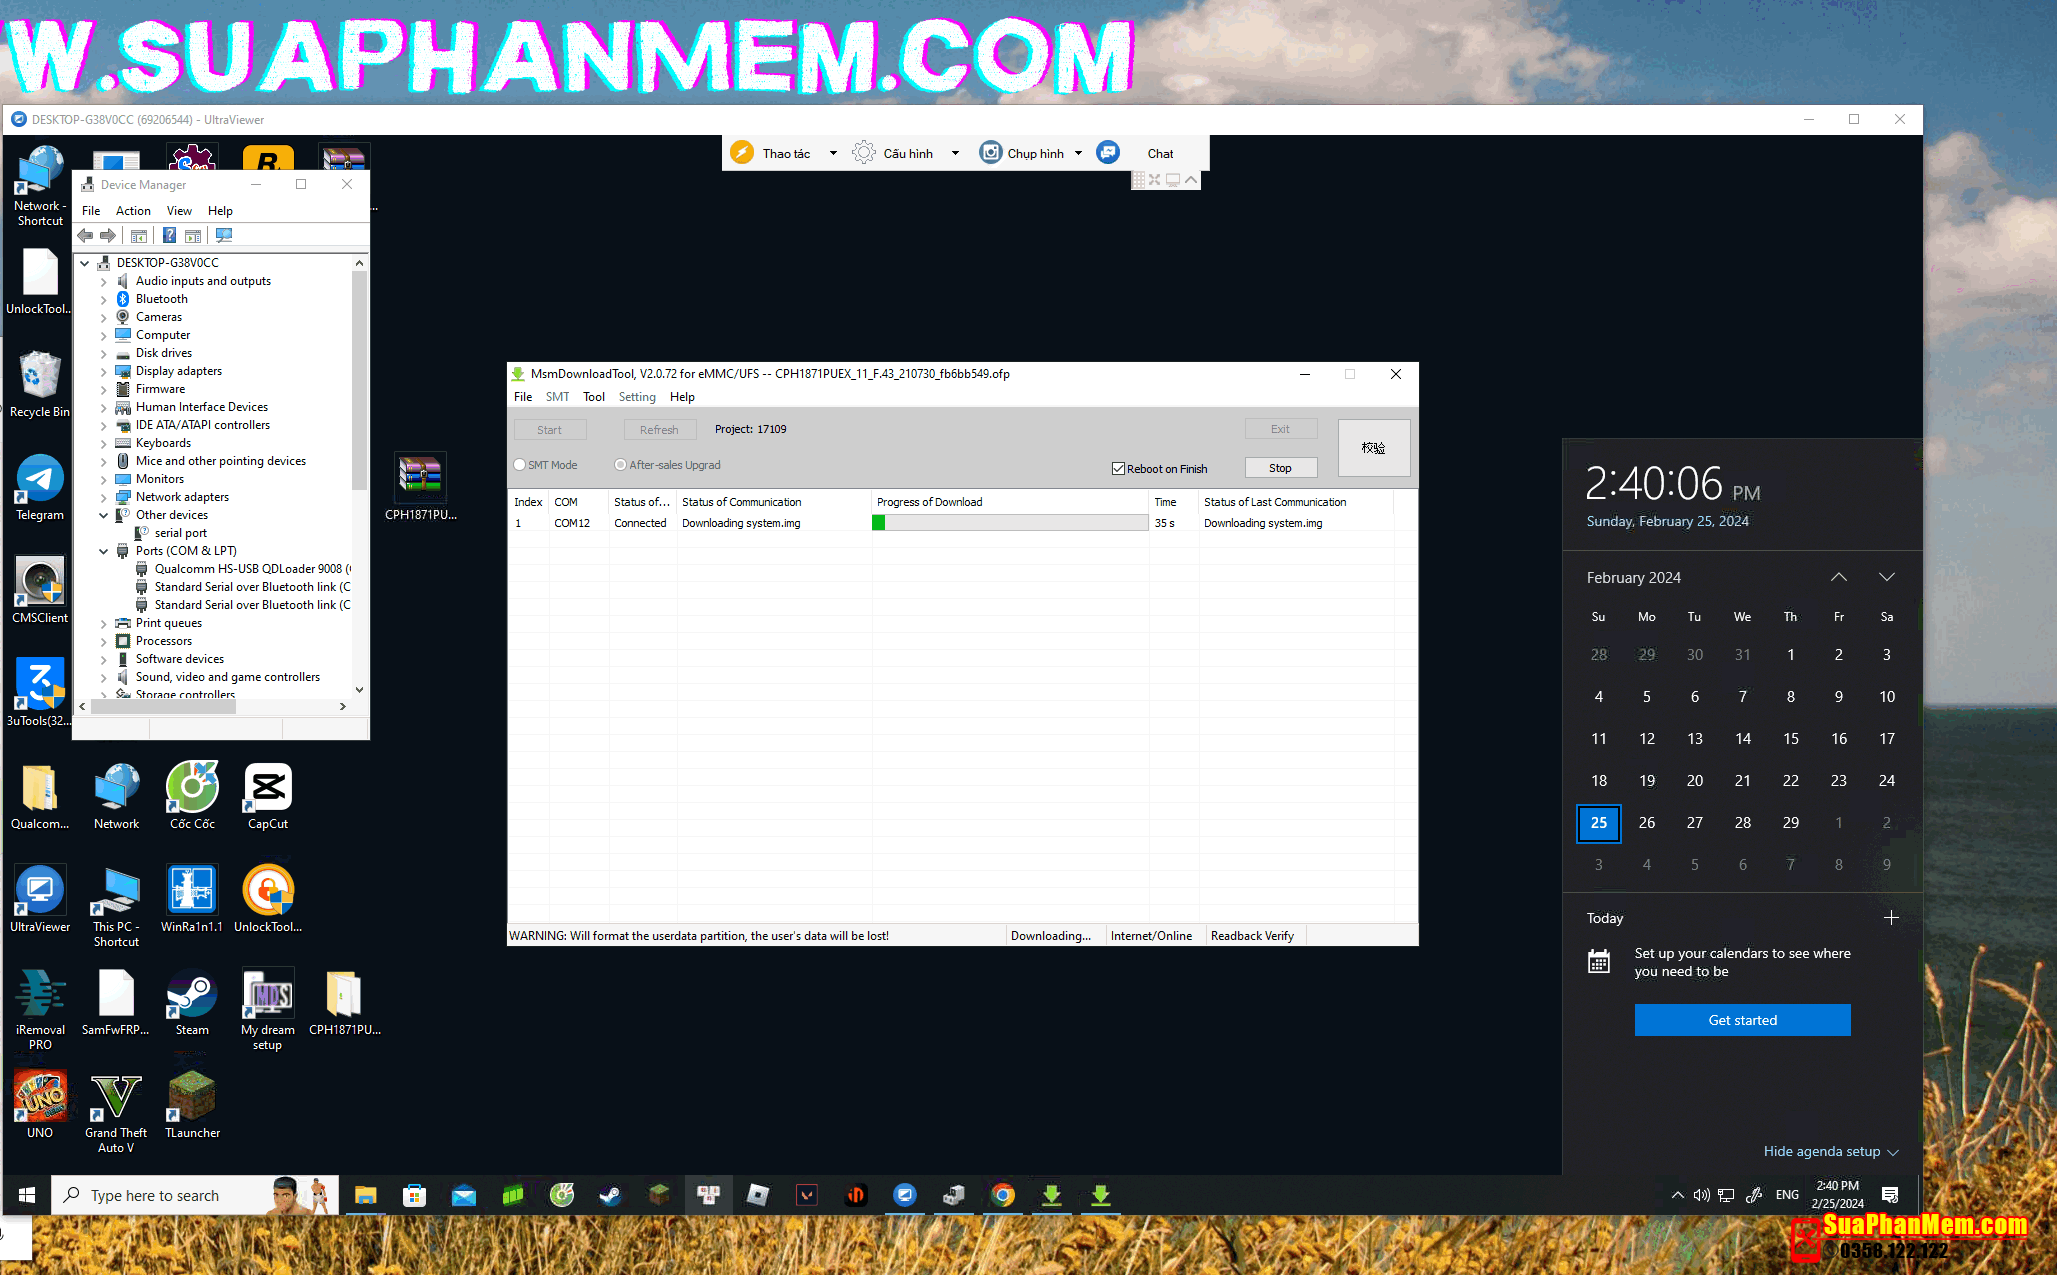Click the Chụp hình camera icon
The height and width of the screenshot is (1275, 2057).
[990, 153]
